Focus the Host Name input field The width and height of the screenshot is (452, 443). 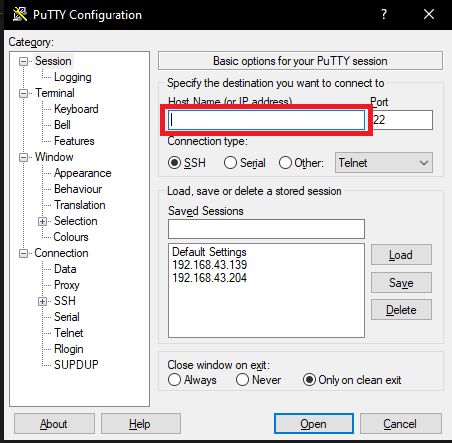click(266, 120)
